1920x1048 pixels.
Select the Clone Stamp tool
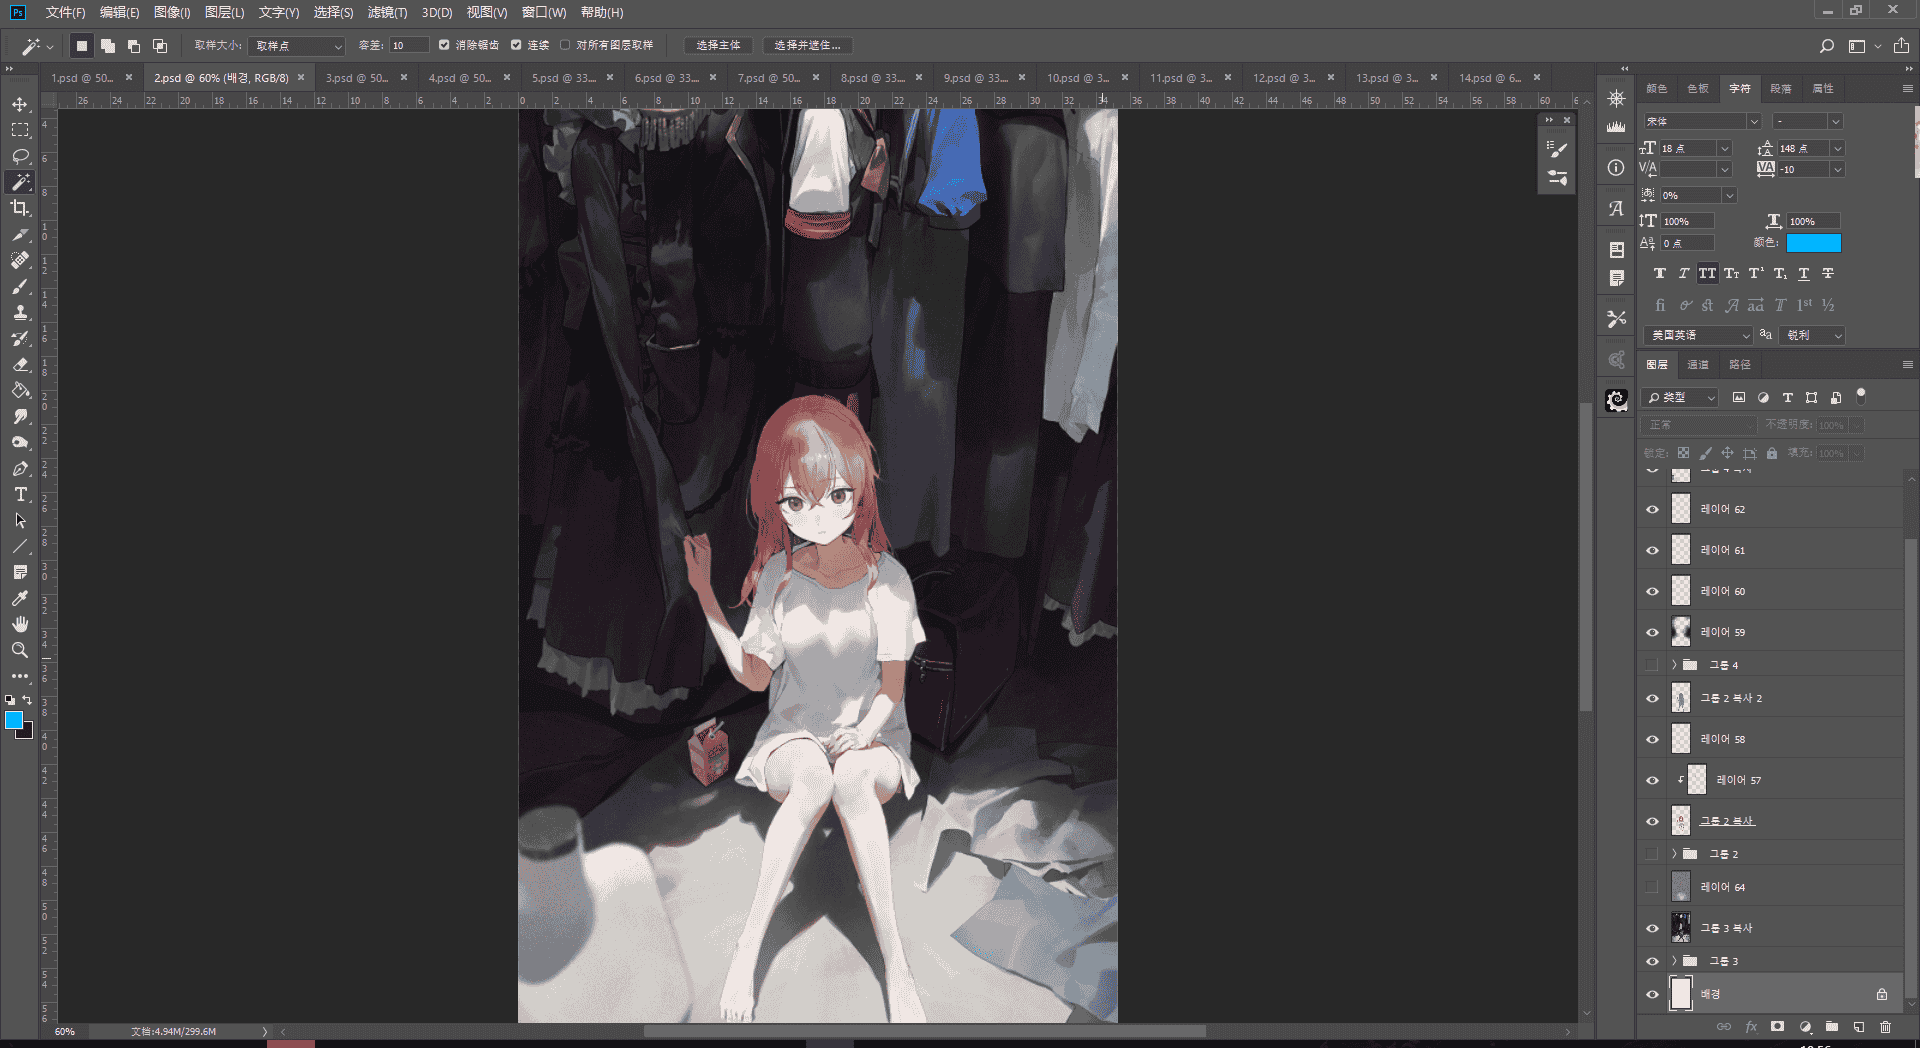(x=20, y=312)
